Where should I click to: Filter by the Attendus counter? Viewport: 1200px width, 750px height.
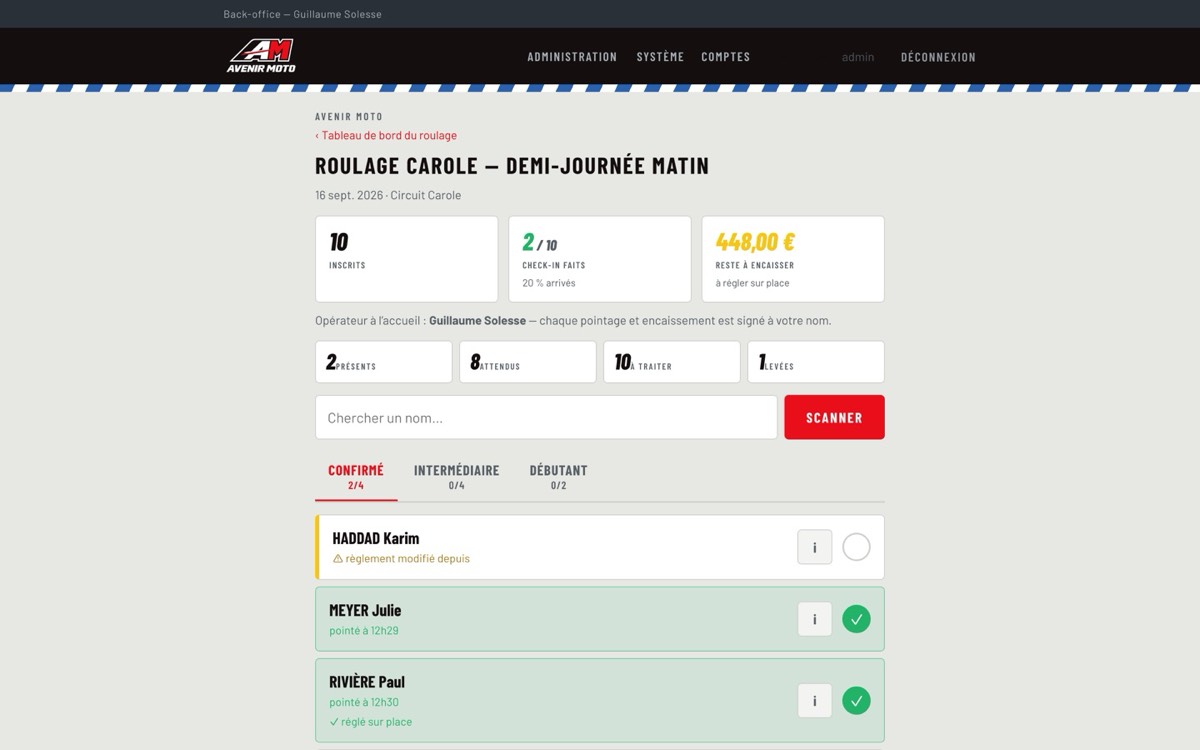(x=528, y=362)
